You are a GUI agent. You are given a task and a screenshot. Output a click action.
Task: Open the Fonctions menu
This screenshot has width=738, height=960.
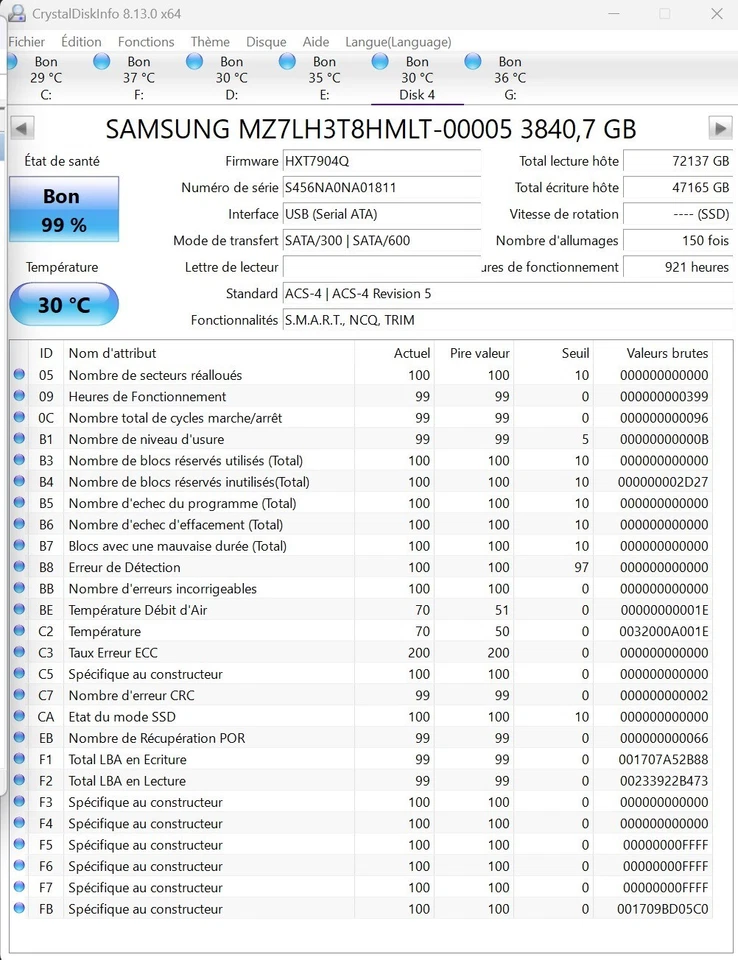pyautogui.click(x=146, y=42)
